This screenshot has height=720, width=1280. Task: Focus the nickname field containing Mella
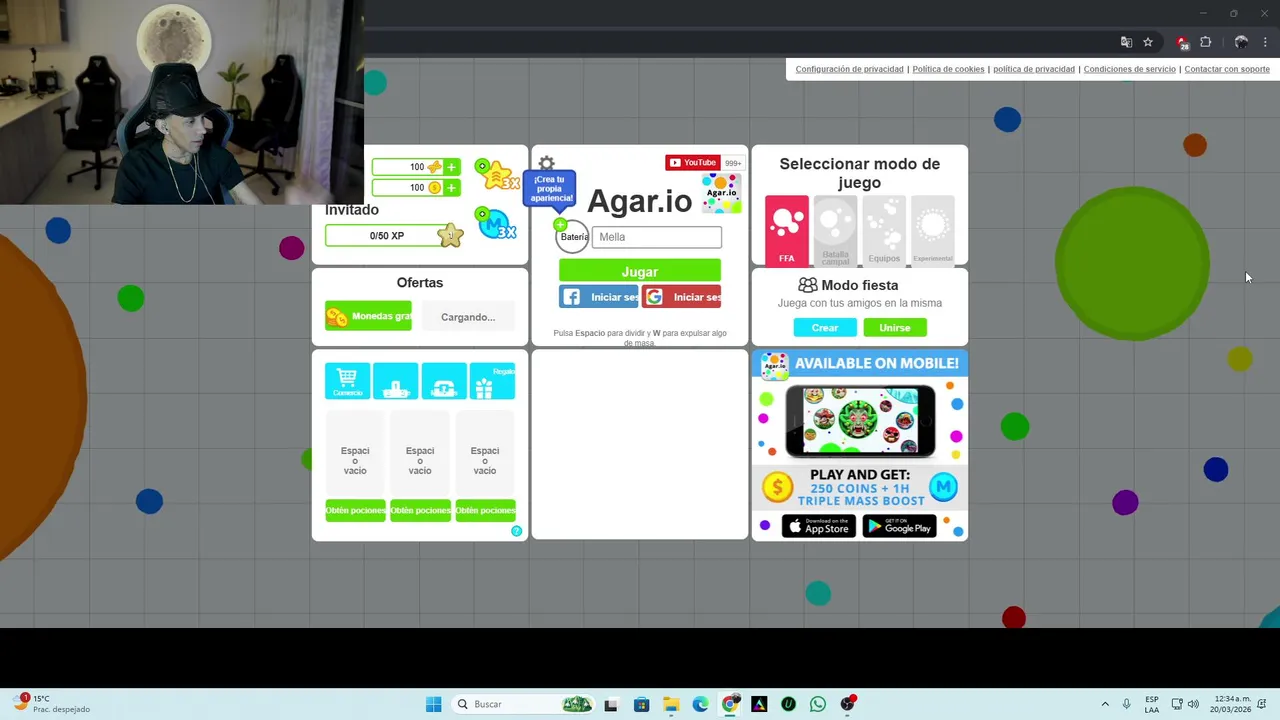point(656,237)
